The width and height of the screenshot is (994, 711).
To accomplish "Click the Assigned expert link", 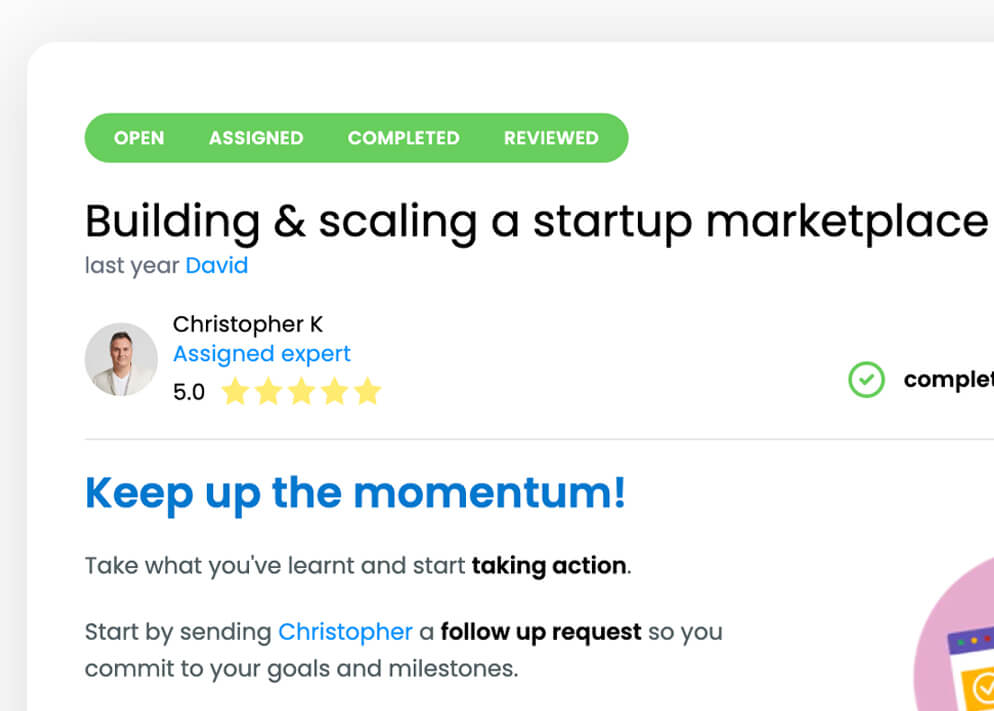I will (262, 354).
